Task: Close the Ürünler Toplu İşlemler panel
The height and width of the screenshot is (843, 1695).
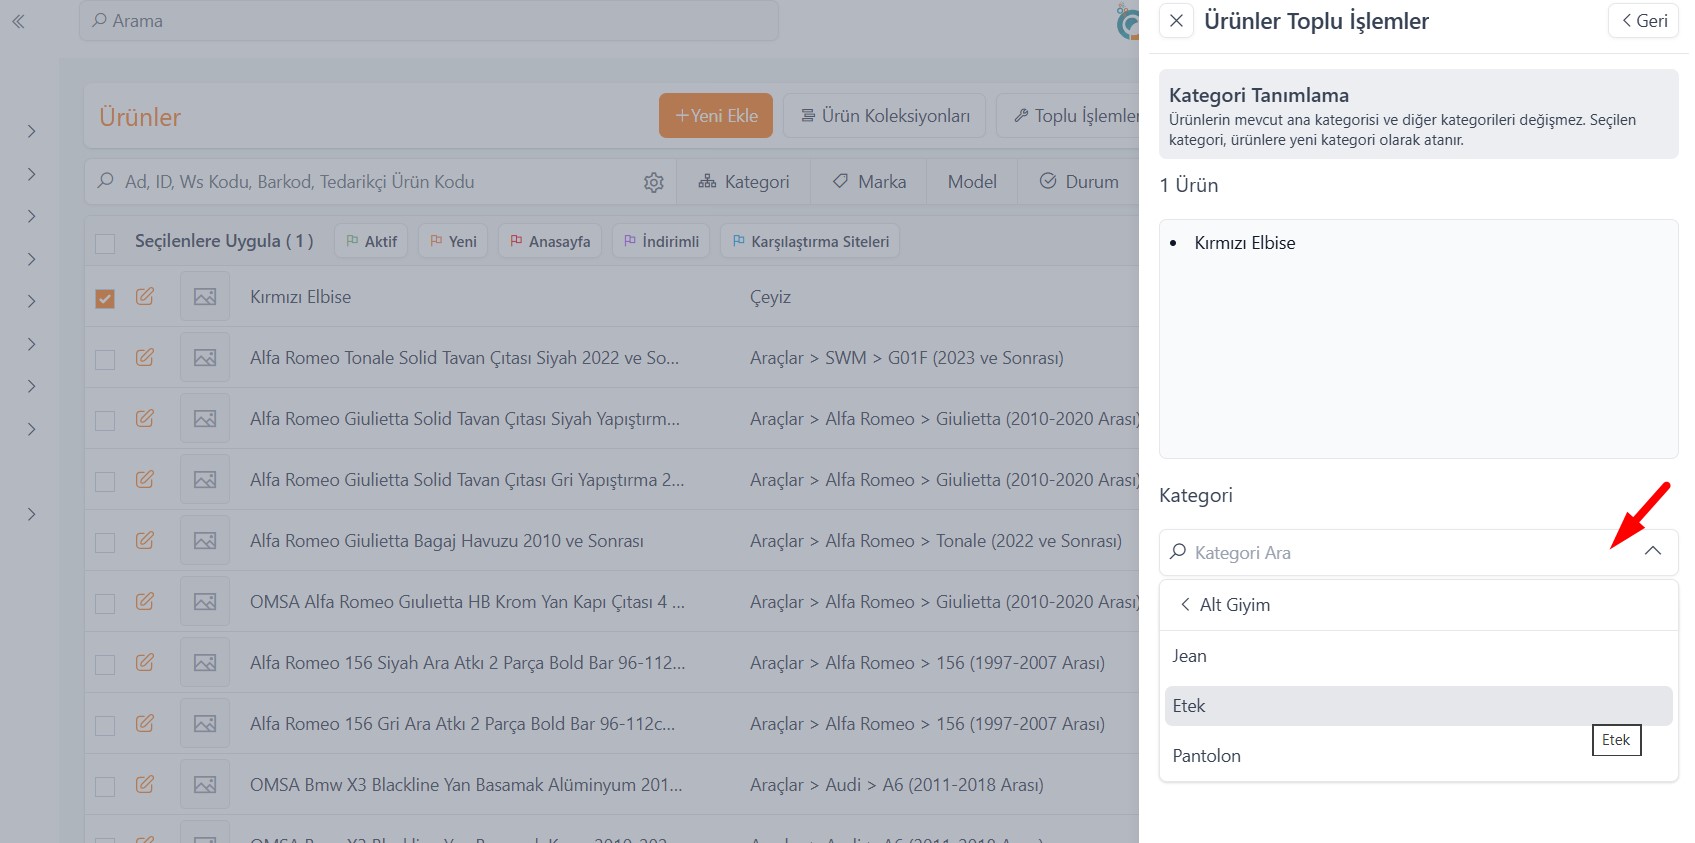Action: click(1177, 21)
